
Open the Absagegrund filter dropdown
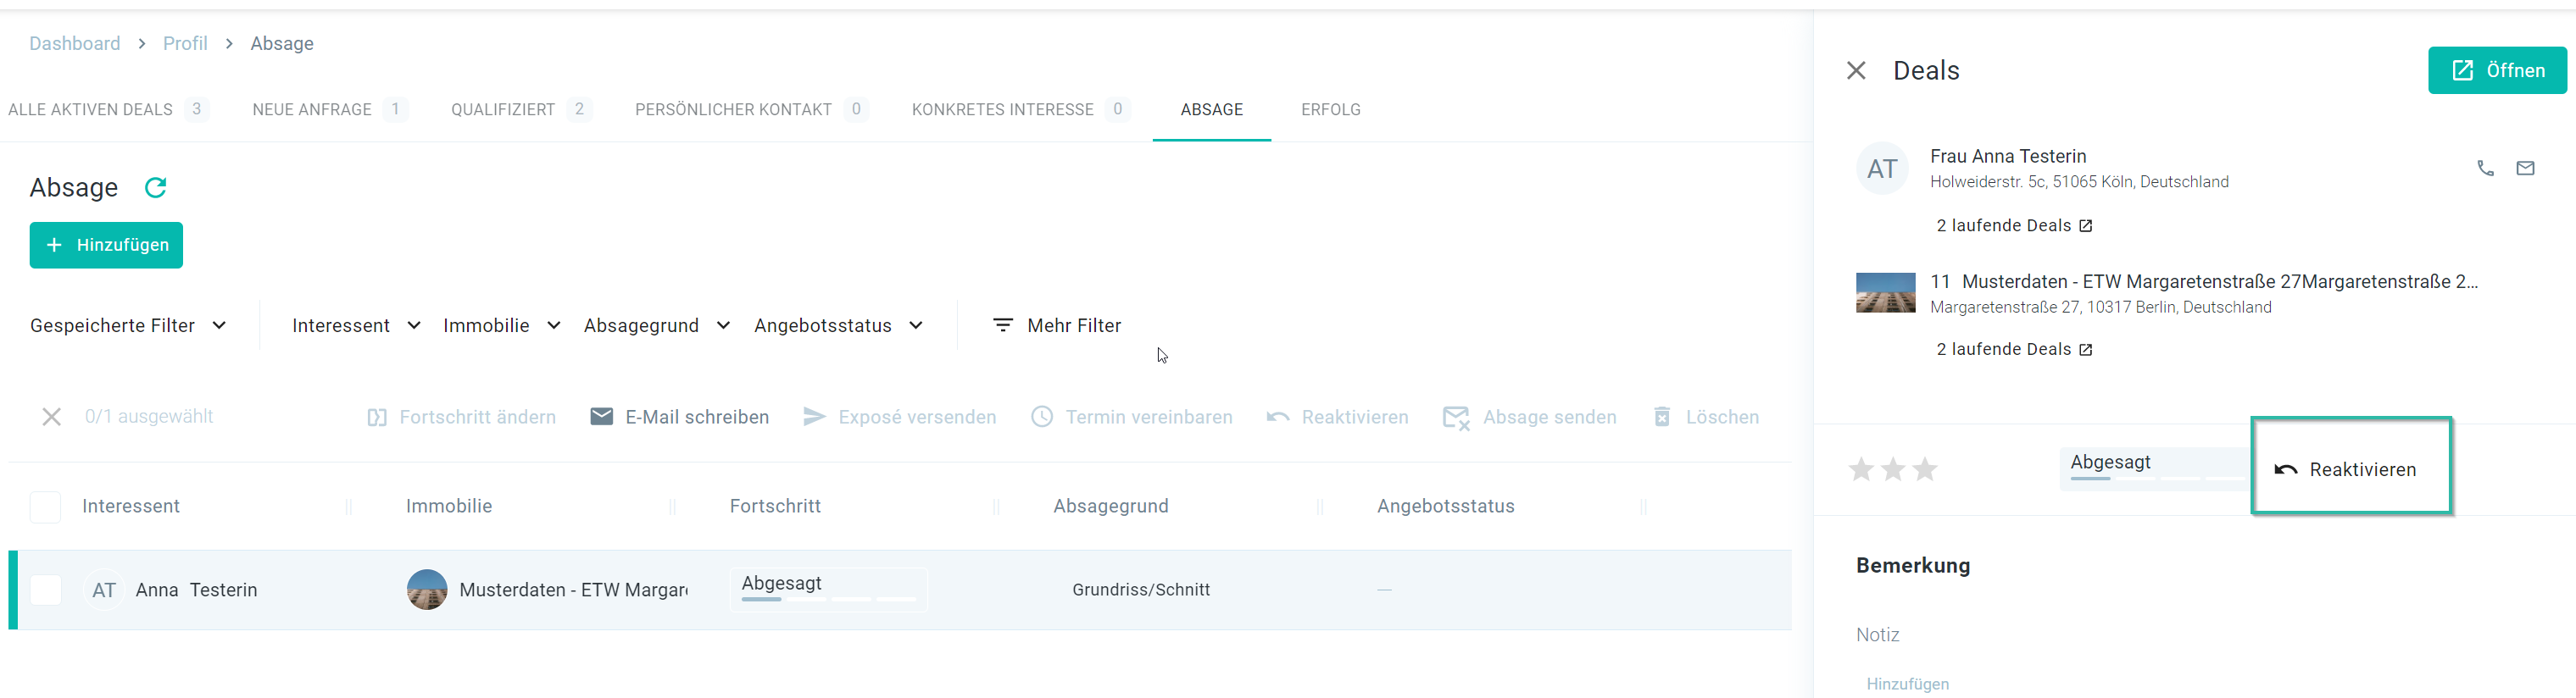pos(656,326)
